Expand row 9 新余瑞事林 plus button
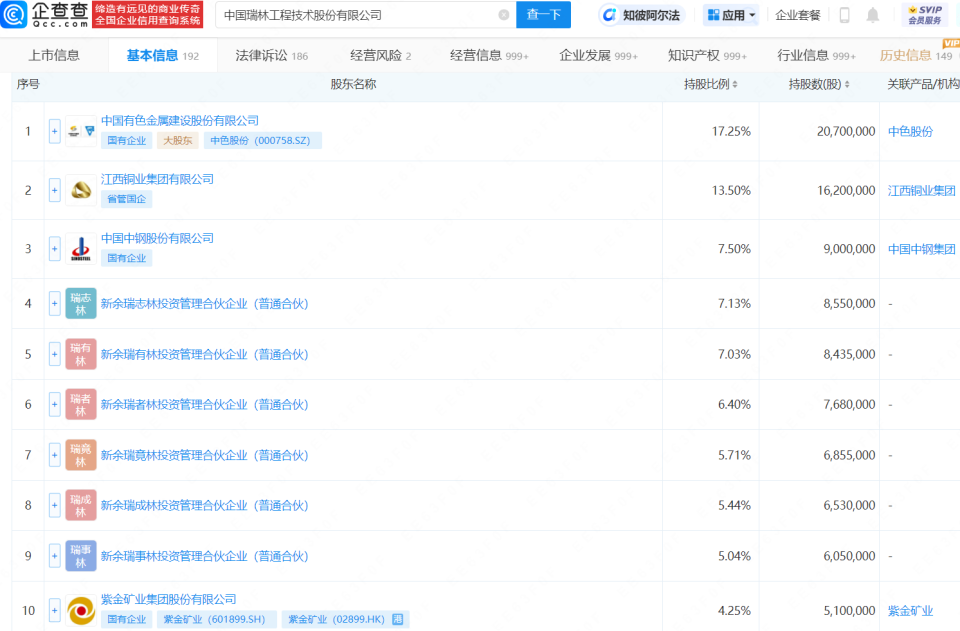960x631 pixels. tap(54, 556)
